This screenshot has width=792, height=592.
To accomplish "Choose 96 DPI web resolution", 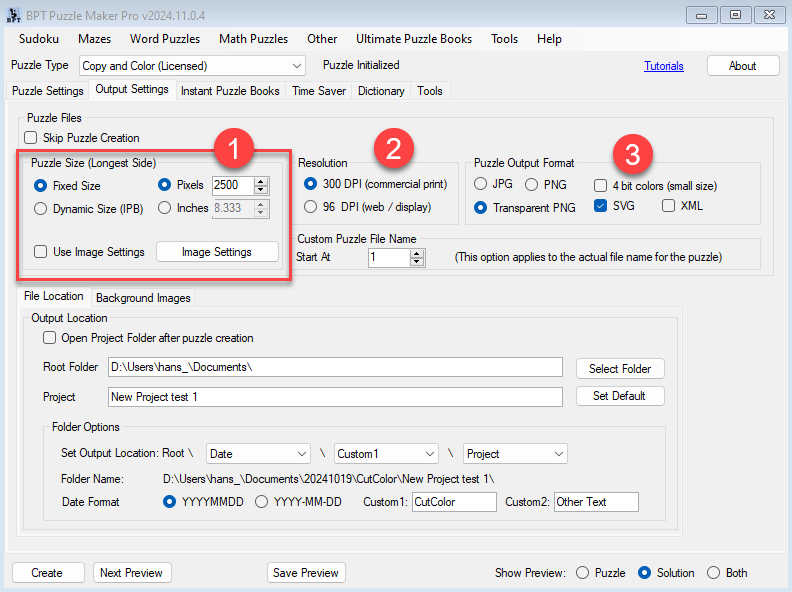I will 310,206.
